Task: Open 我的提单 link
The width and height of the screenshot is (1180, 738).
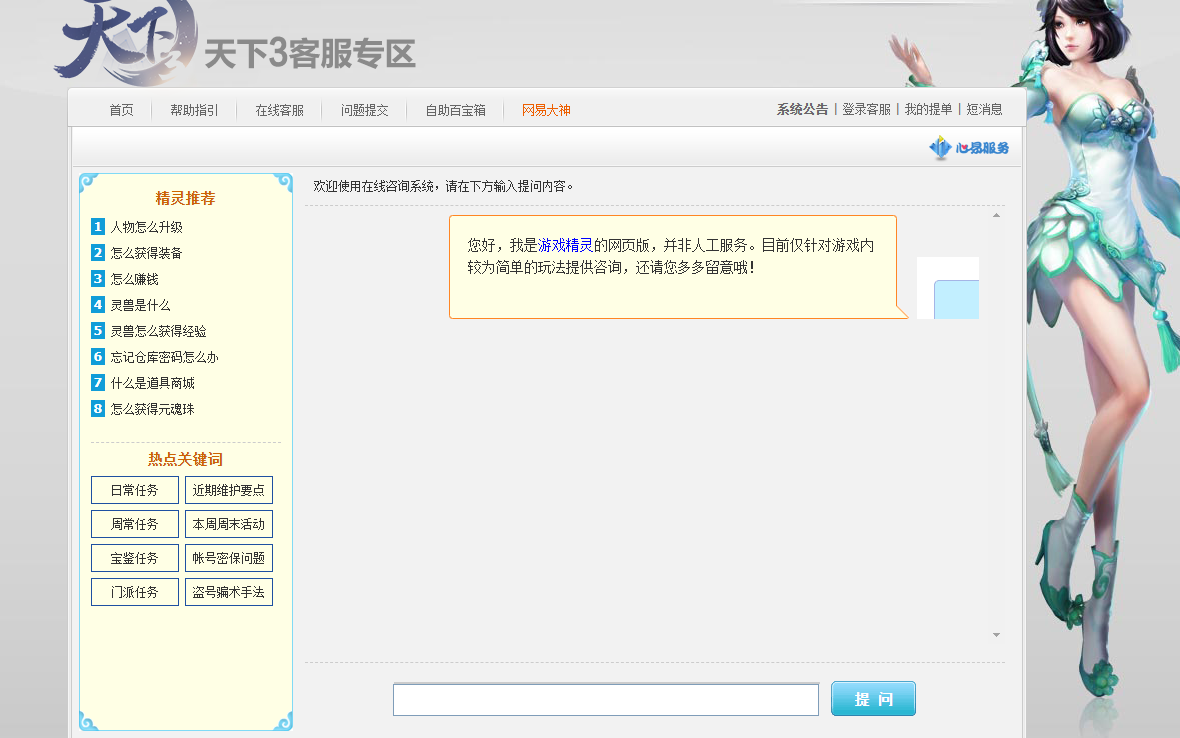Action: 929,110
